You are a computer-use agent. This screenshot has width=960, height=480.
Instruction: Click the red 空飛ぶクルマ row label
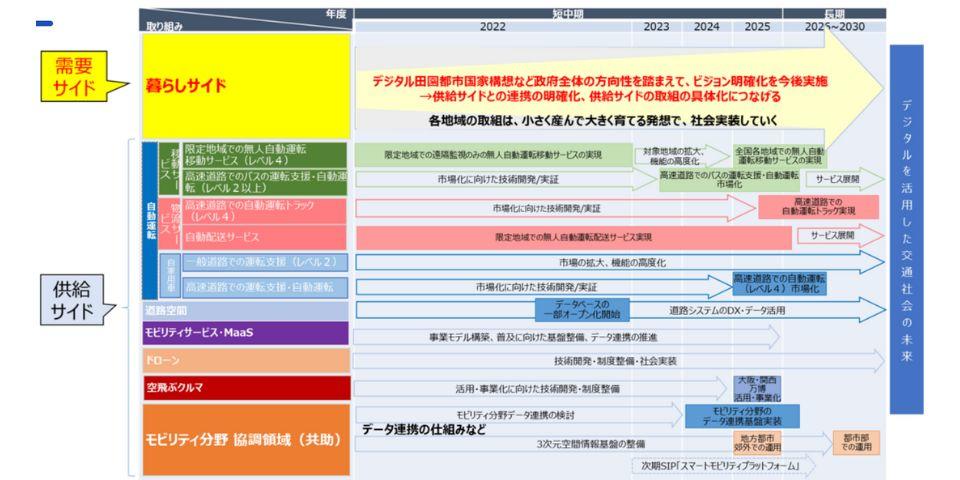(x=246, y=388)
